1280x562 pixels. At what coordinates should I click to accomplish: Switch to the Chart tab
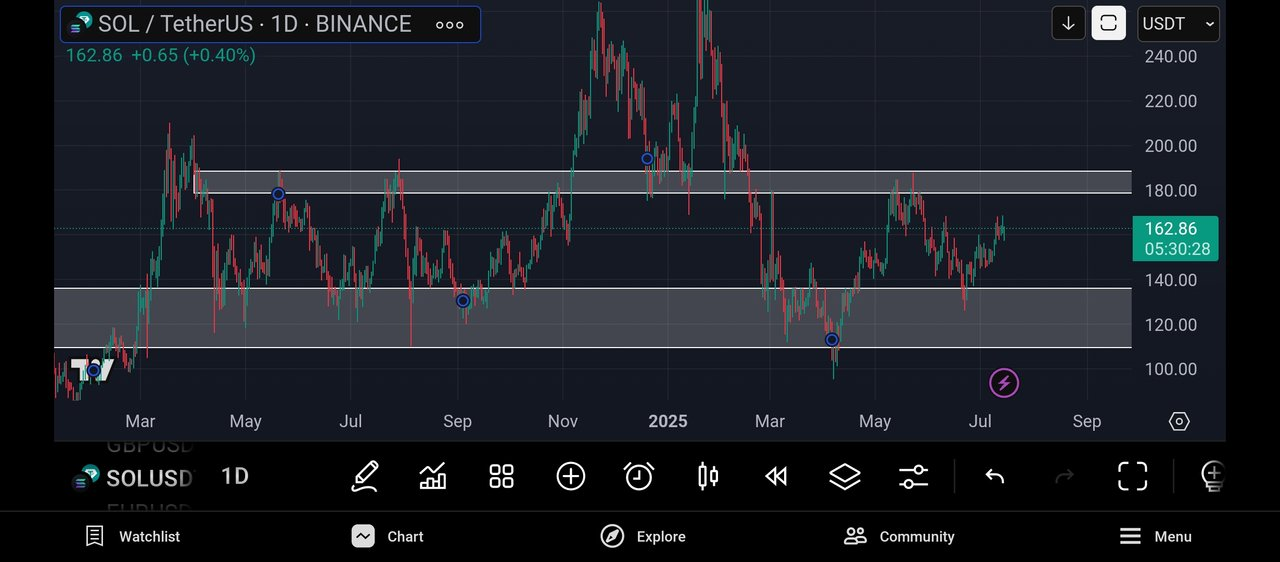coord(388,537)
